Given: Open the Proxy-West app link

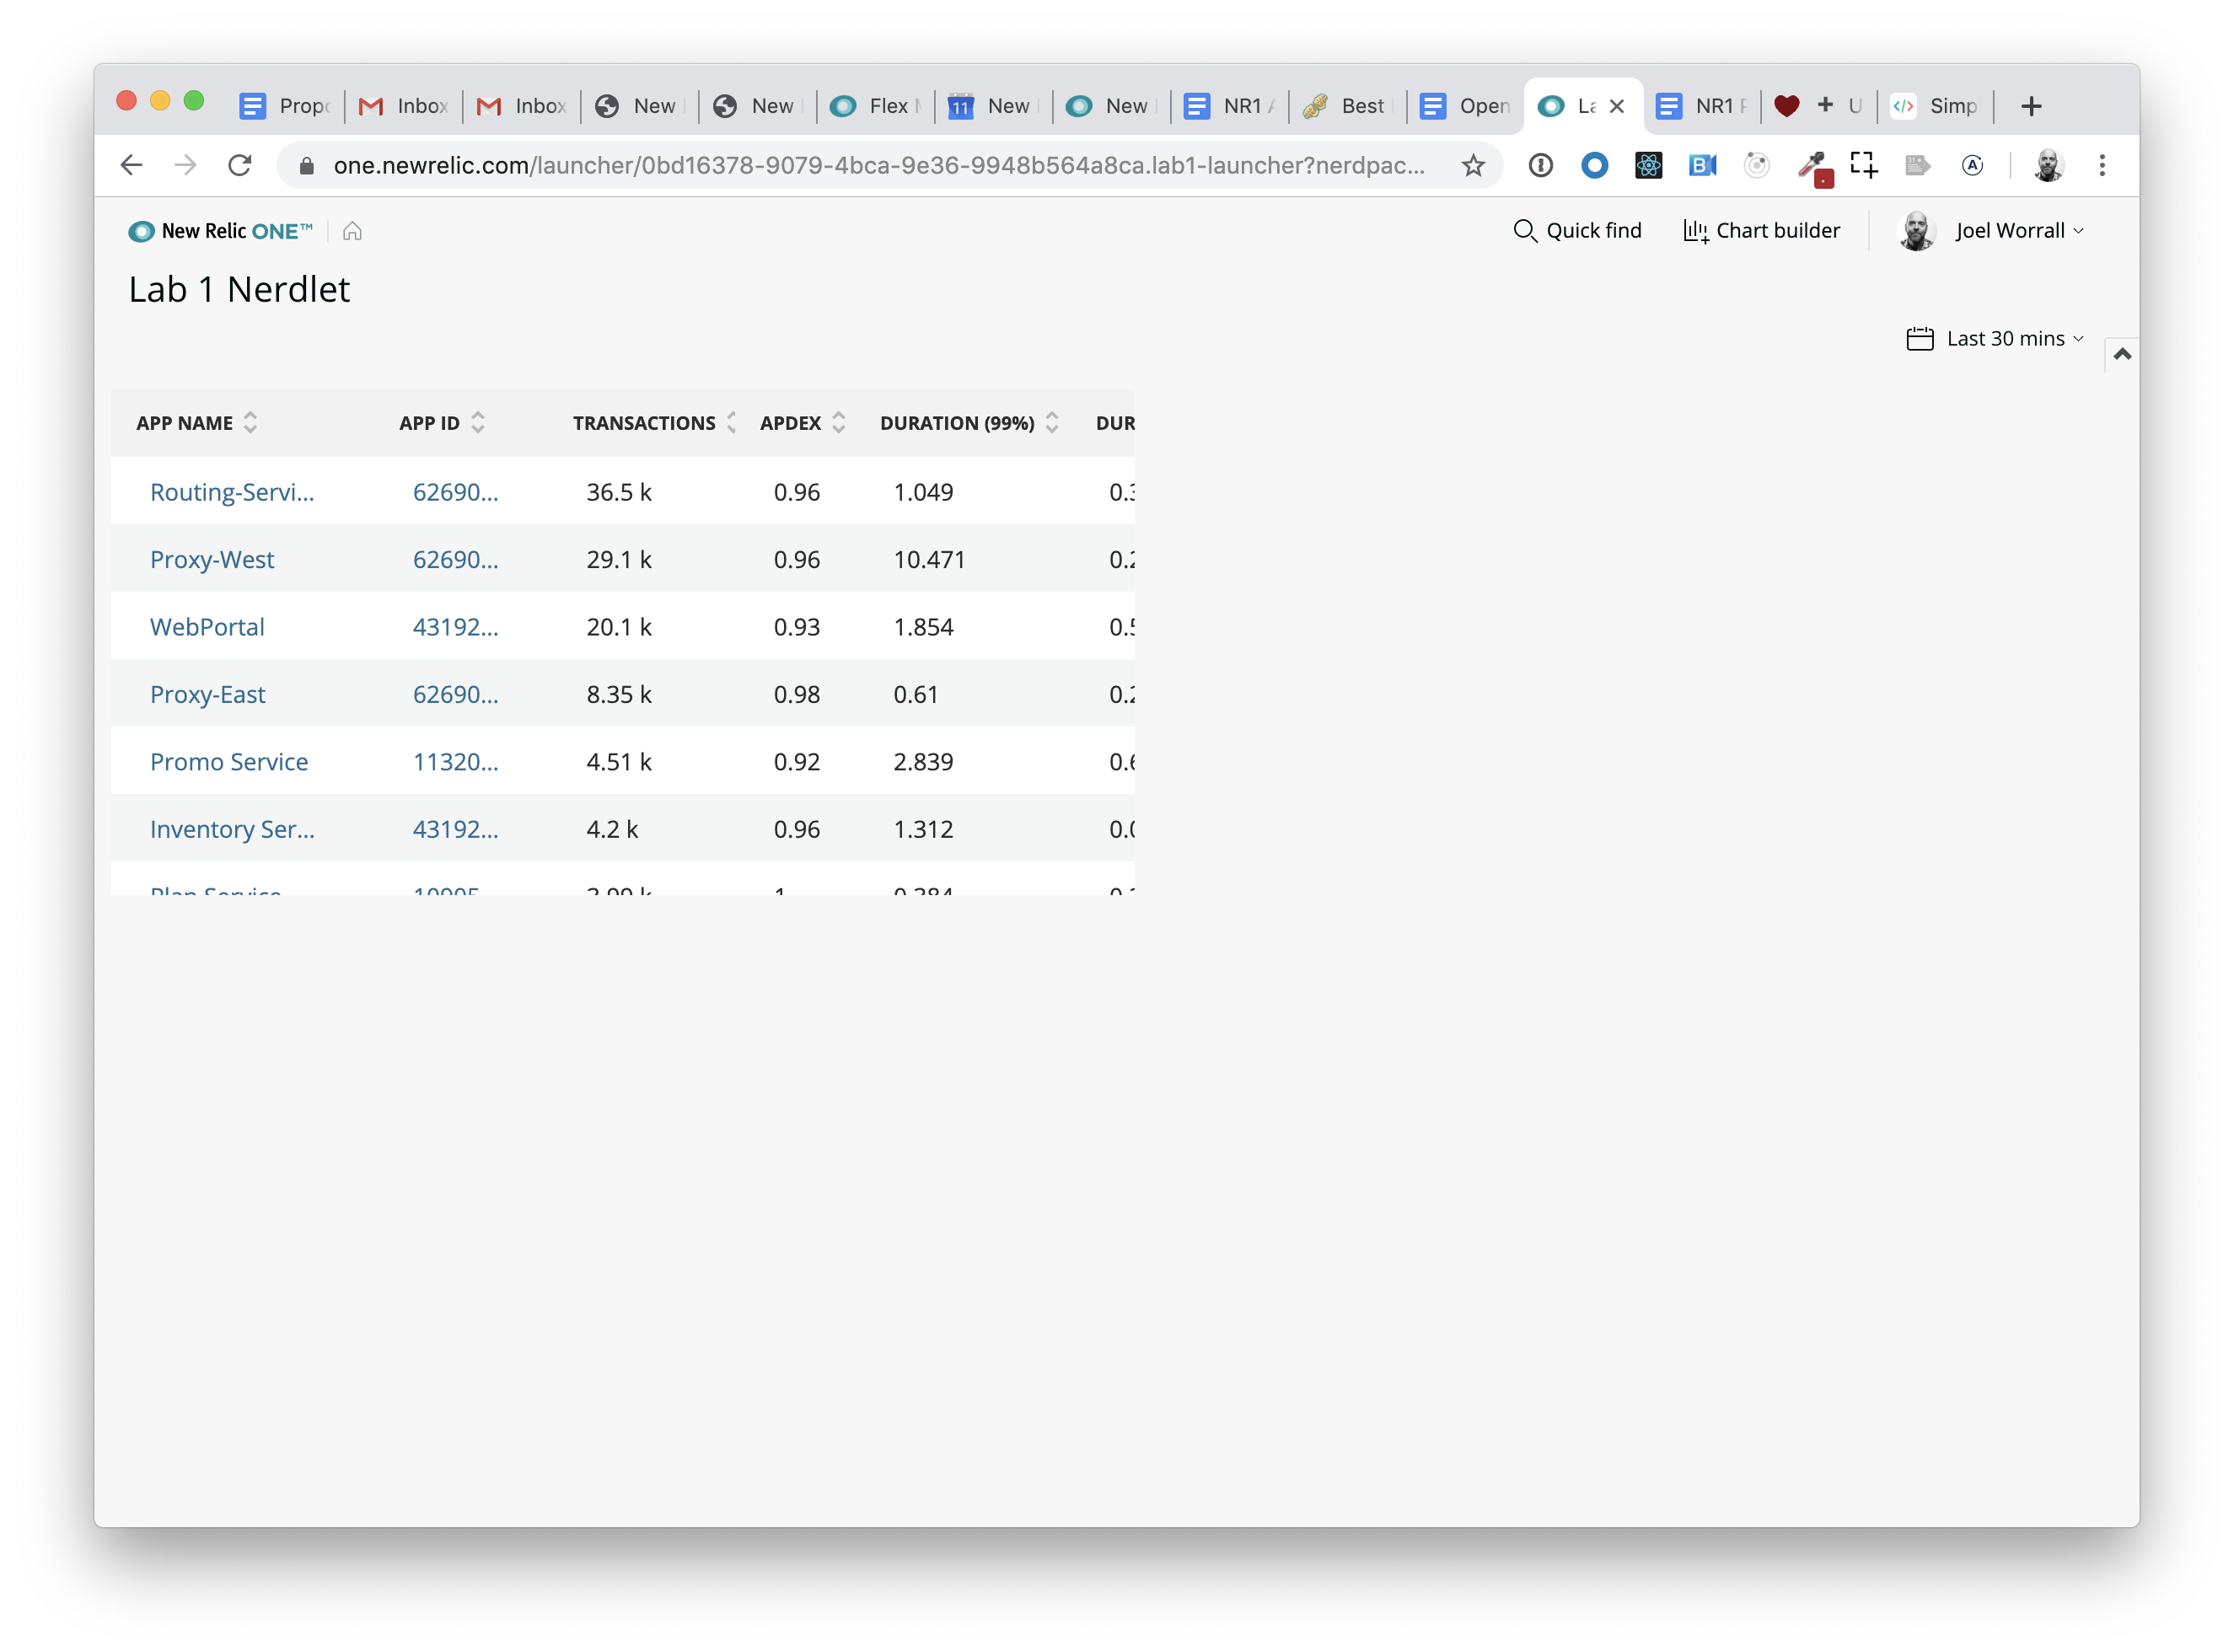Looking at the screenshot, I should 212,560.
